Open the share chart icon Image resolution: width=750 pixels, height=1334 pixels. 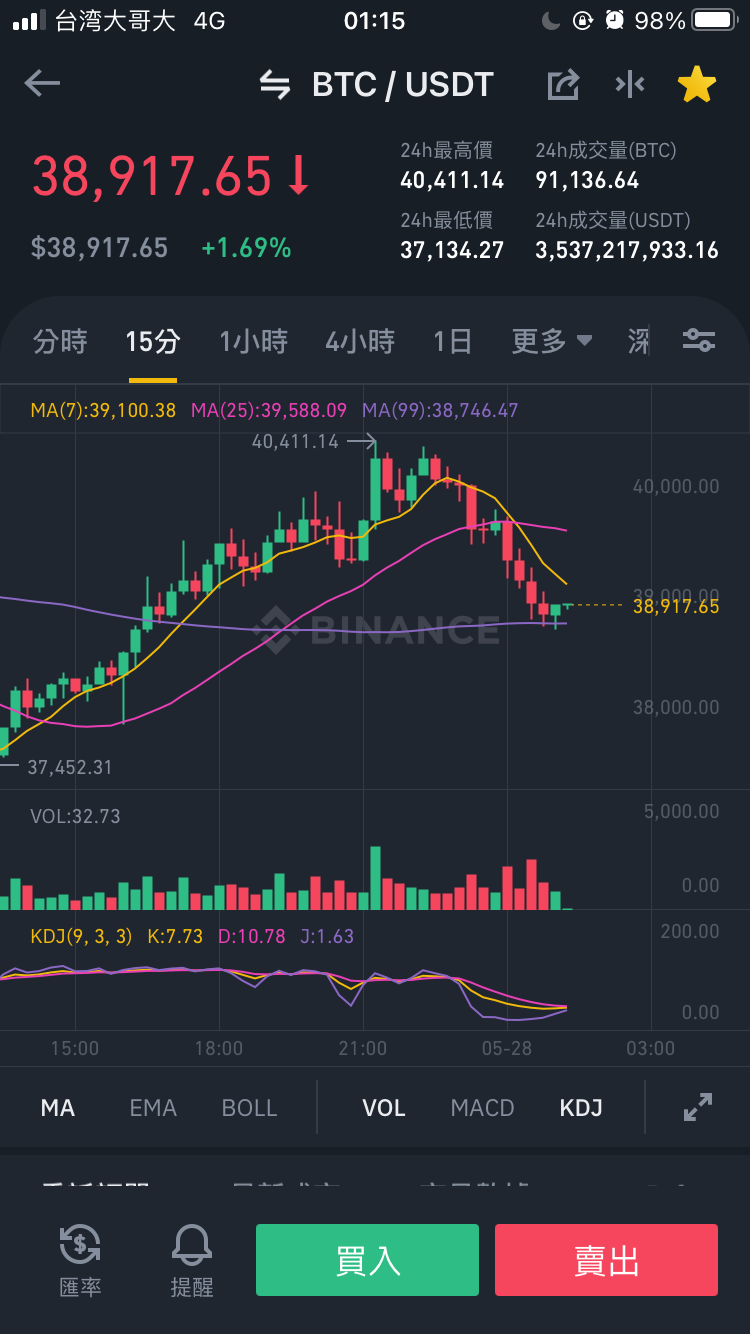click(x=563, y=85)
